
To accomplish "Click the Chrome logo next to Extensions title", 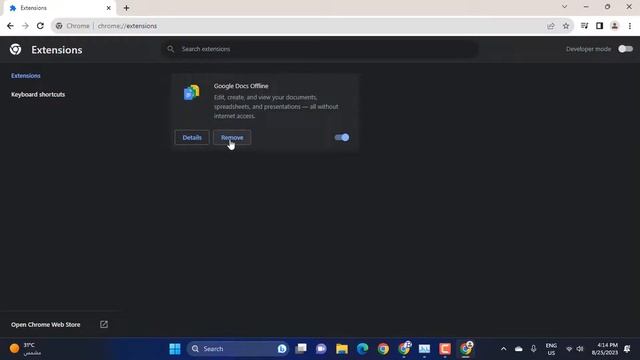I will point(16,49).
